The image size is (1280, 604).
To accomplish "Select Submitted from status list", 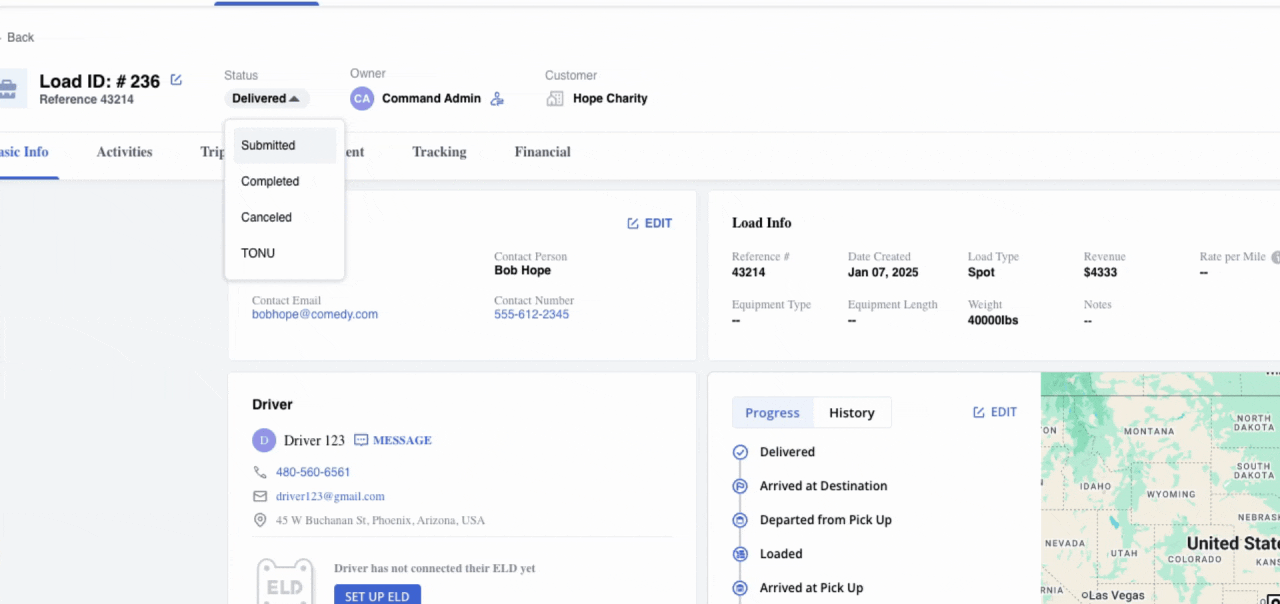I will pos(268,145).
